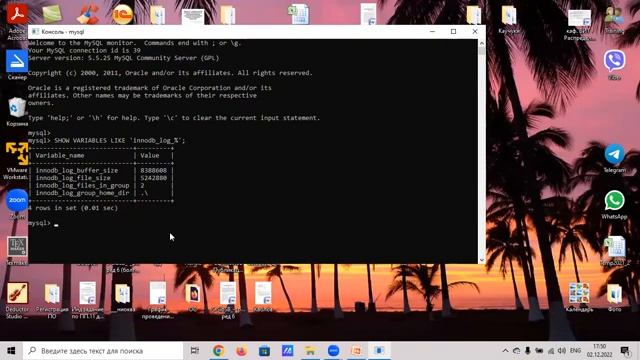Click the value 5242880
This screenshot has width=640, height=360.
153,178
